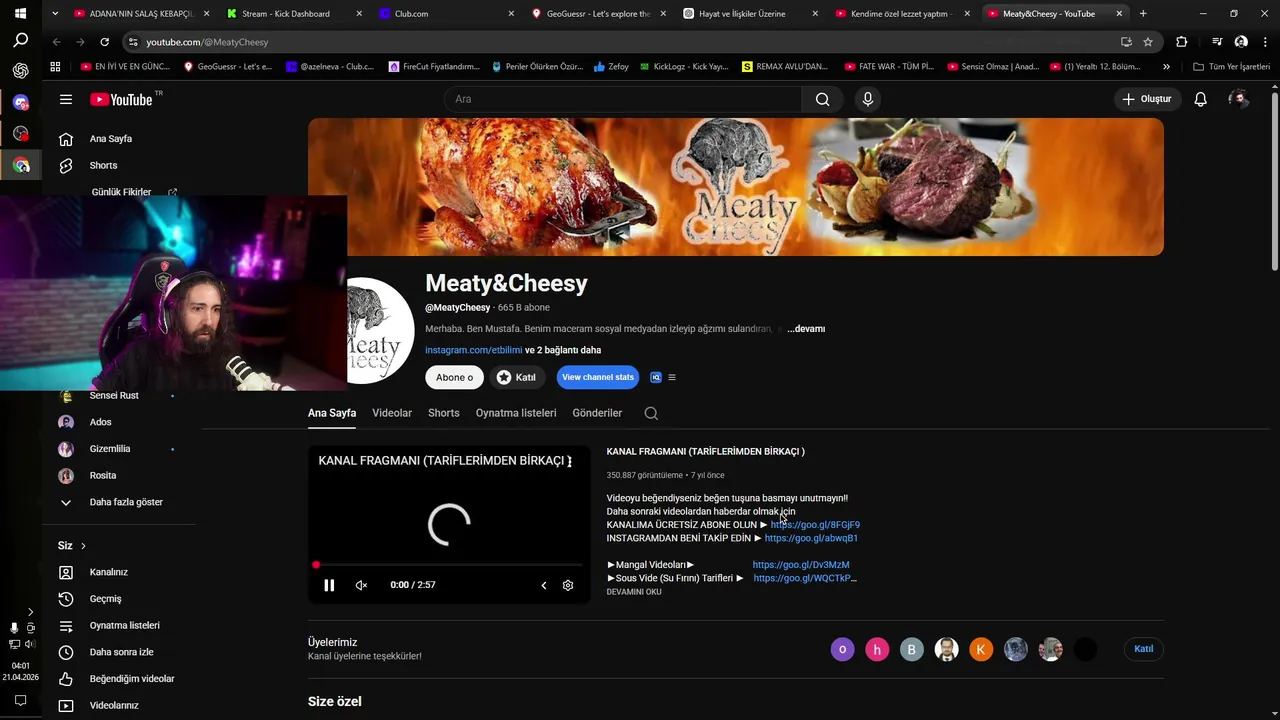The height and width of the screenshot is (720, 1280).
Task: Open the Chrome three-dot menu
Action: pos(1264,42)
